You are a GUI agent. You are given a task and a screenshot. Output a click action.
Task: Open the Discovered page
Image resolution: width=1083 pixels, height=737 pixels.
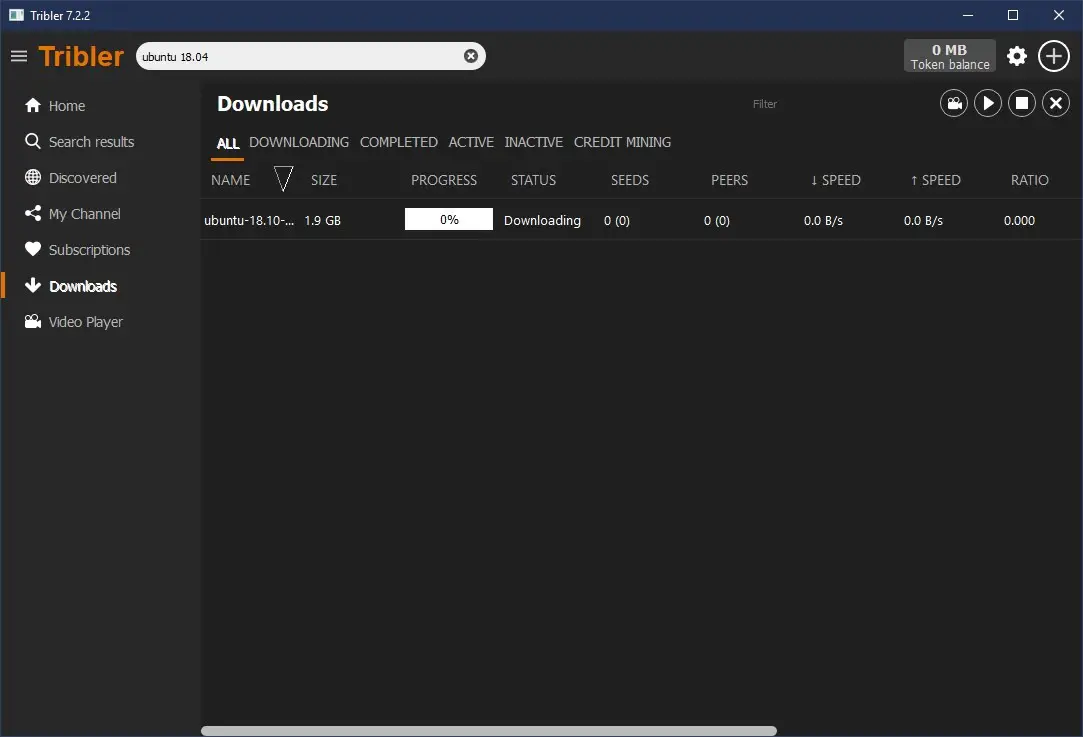[83, 178]
